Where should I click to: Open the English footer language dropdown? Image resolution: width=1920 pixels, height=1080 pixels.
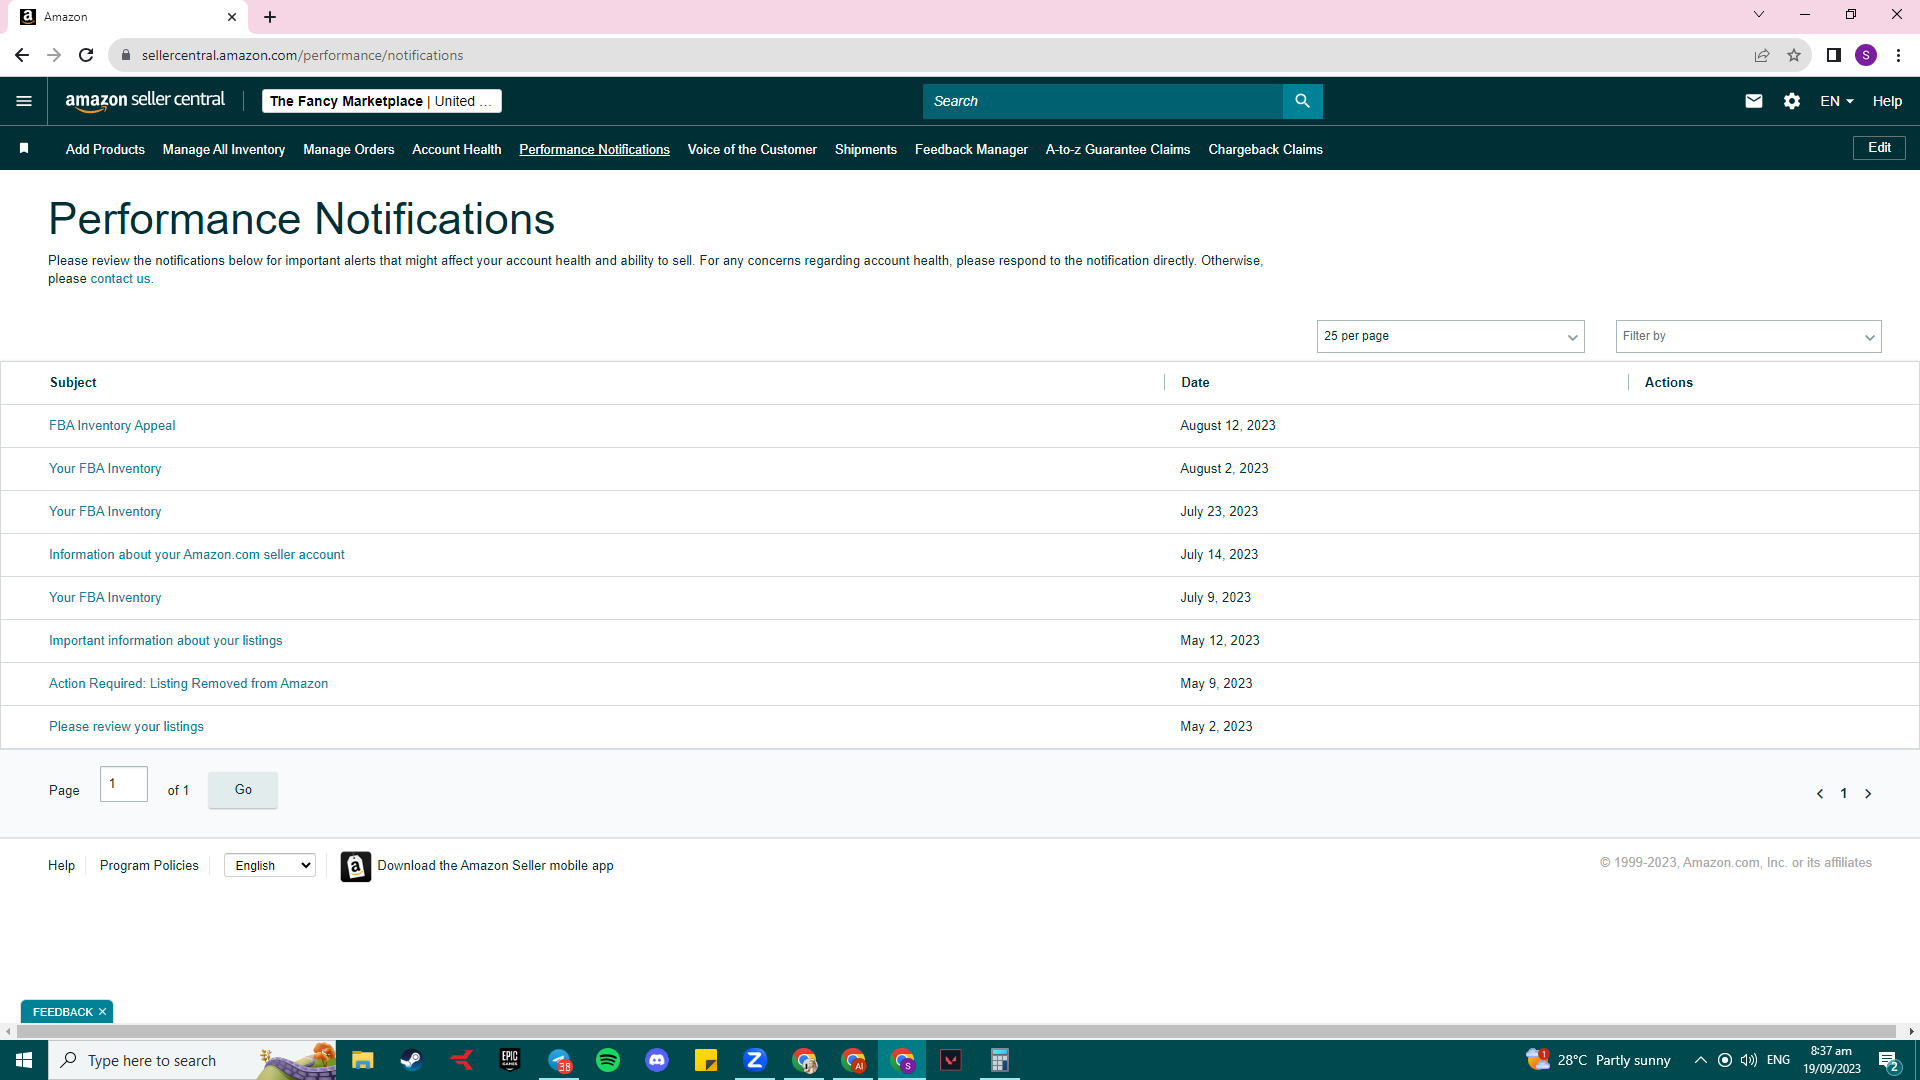(x=270, y=866)
